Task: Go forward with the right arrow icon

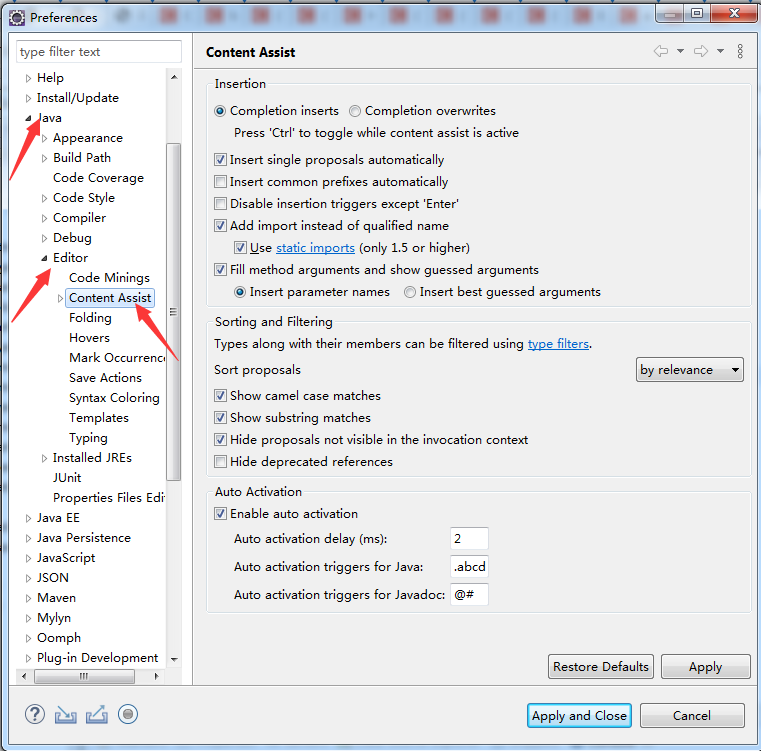Action: [x=701, y=51]
